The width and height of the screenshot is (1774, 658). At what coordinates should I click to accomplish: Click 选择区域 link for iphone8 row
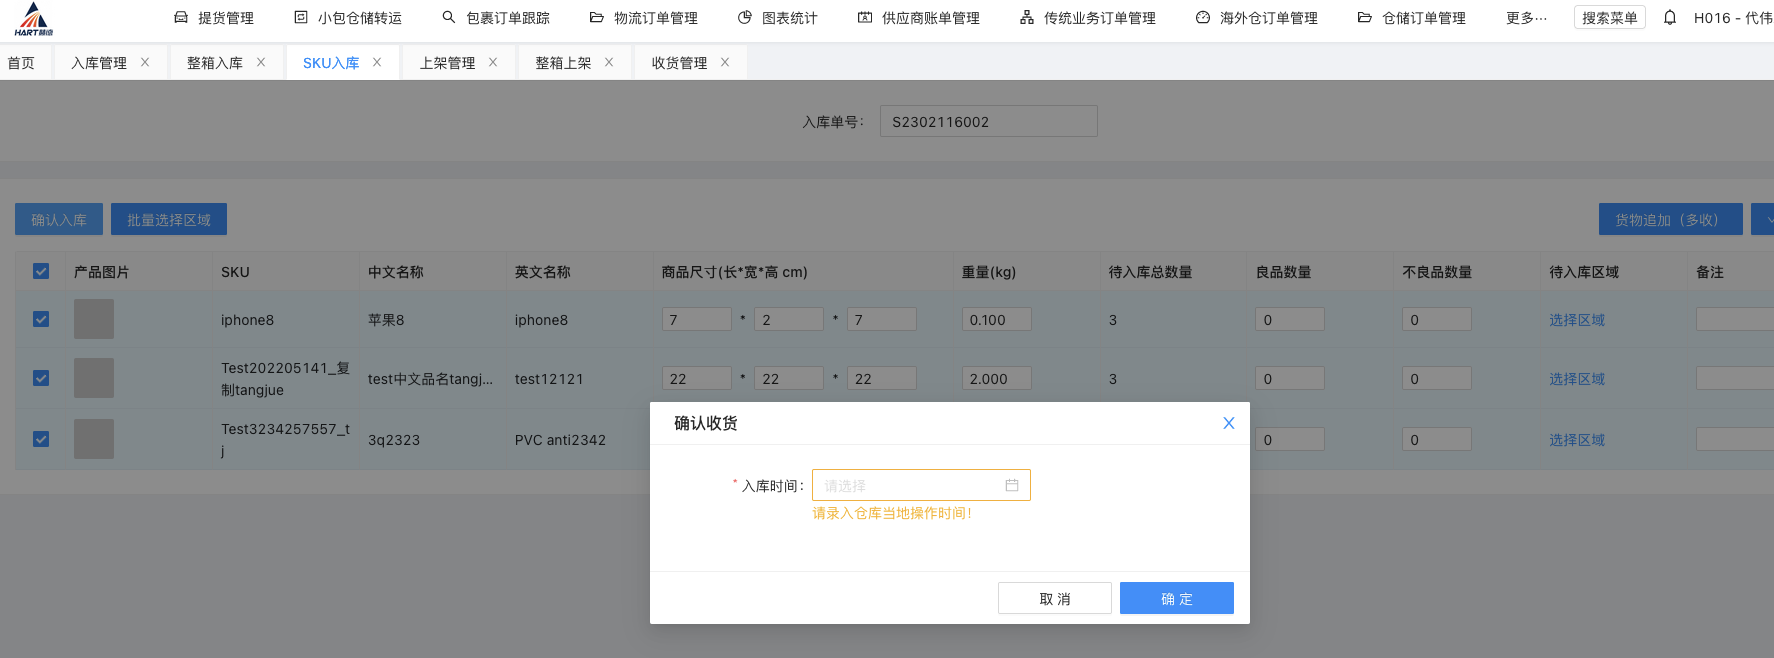click(x=1576, y=320)
